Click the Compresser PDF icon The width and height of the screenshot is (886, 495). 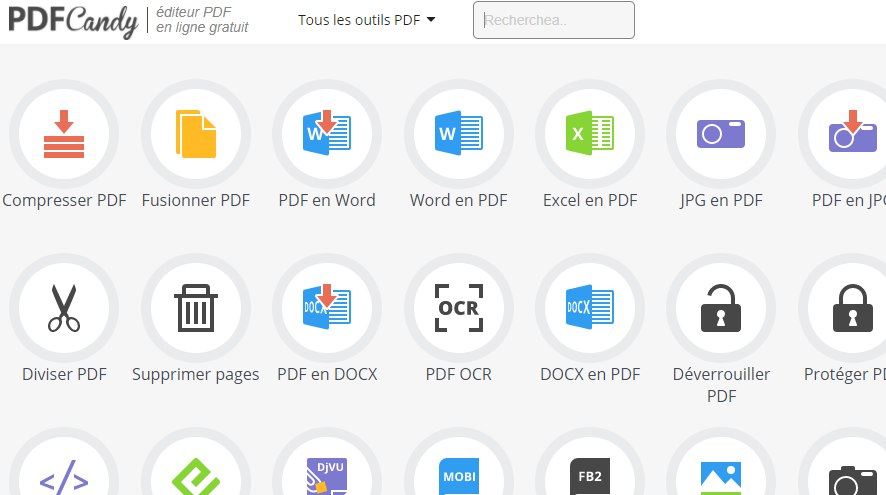point(64,134)
